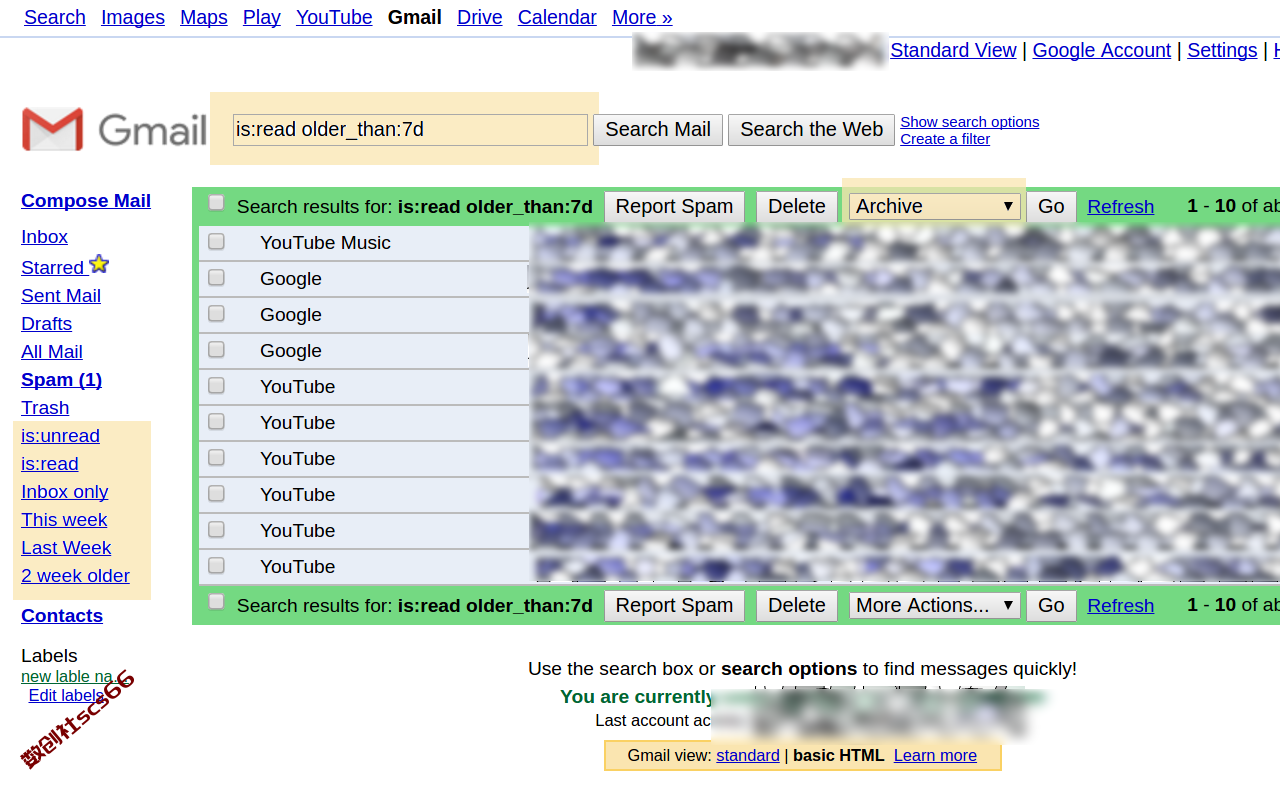Open the Archive actions dropdown
The image size is (1280, 800).
[x=934, y=206]
